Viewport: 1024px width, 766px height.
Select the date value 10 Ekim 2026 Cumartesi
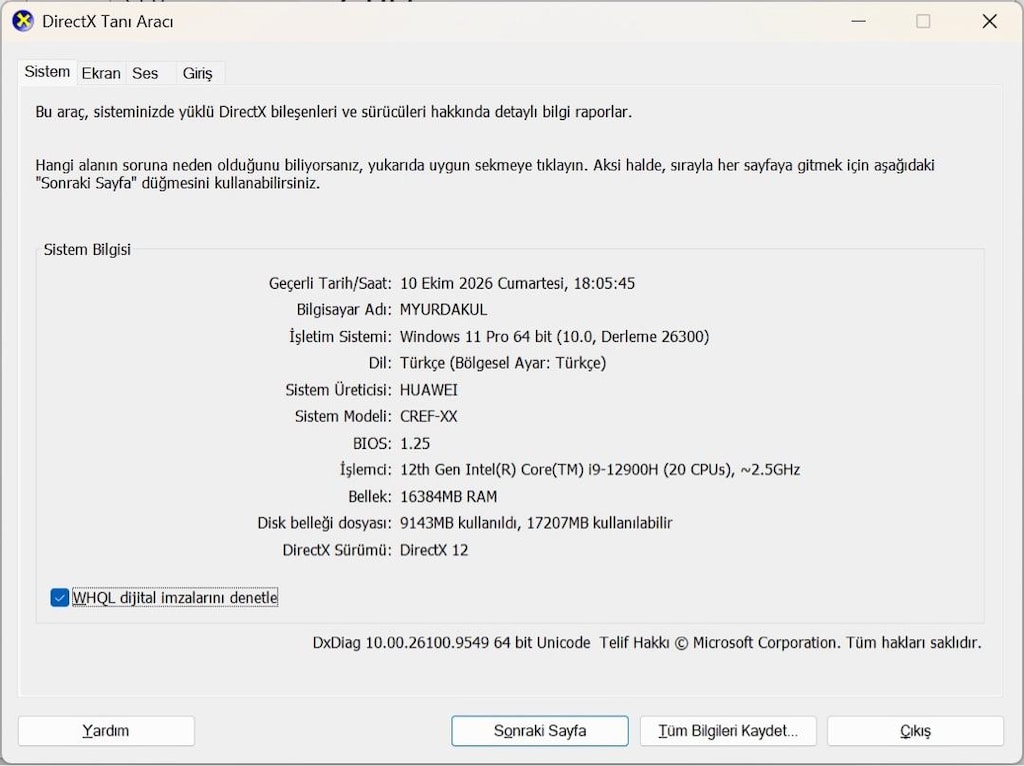[x=483, y=283]
